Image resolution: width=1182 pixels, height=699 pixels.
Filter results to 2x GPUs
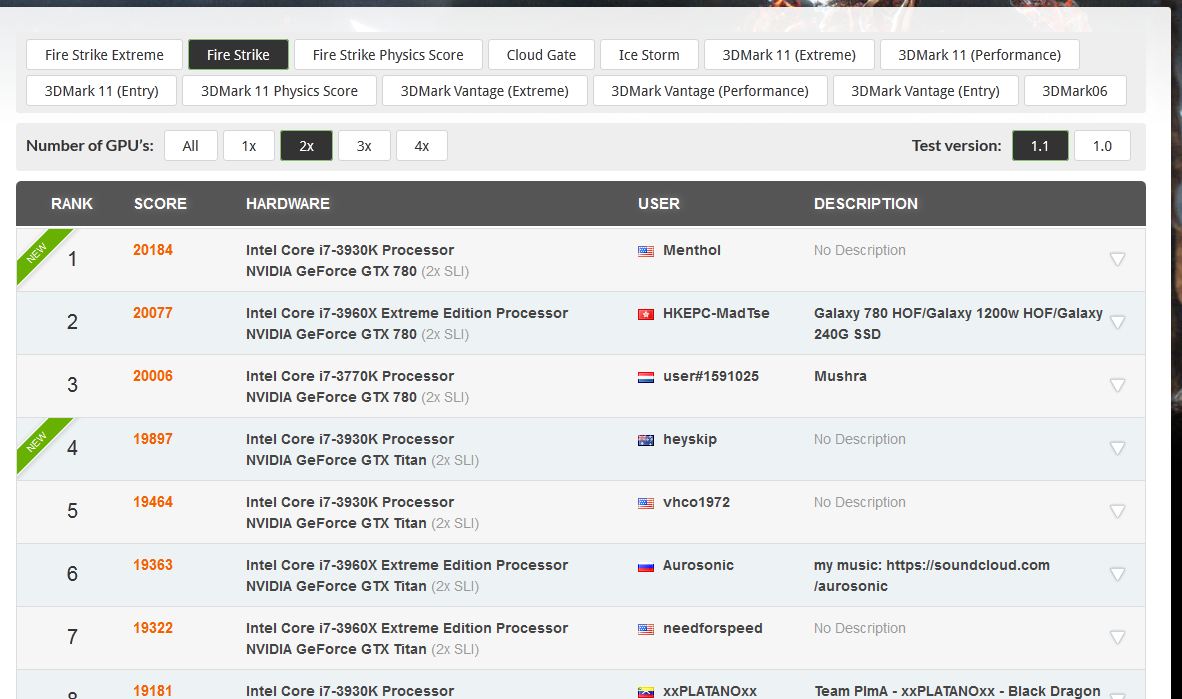(x=306, y=146)
